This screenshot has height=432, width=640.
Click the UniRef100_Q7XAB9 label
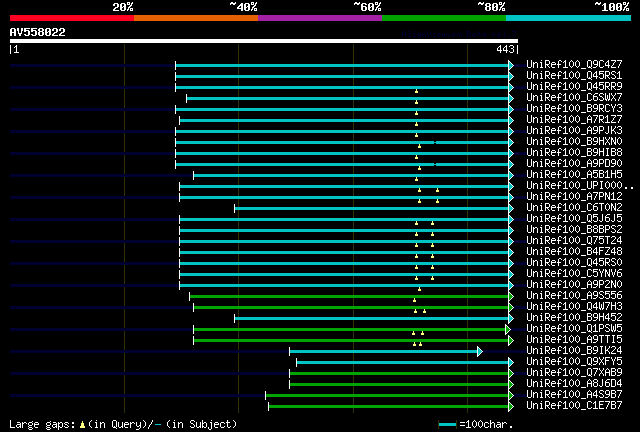pyautogui.click(x=574, y=373)
